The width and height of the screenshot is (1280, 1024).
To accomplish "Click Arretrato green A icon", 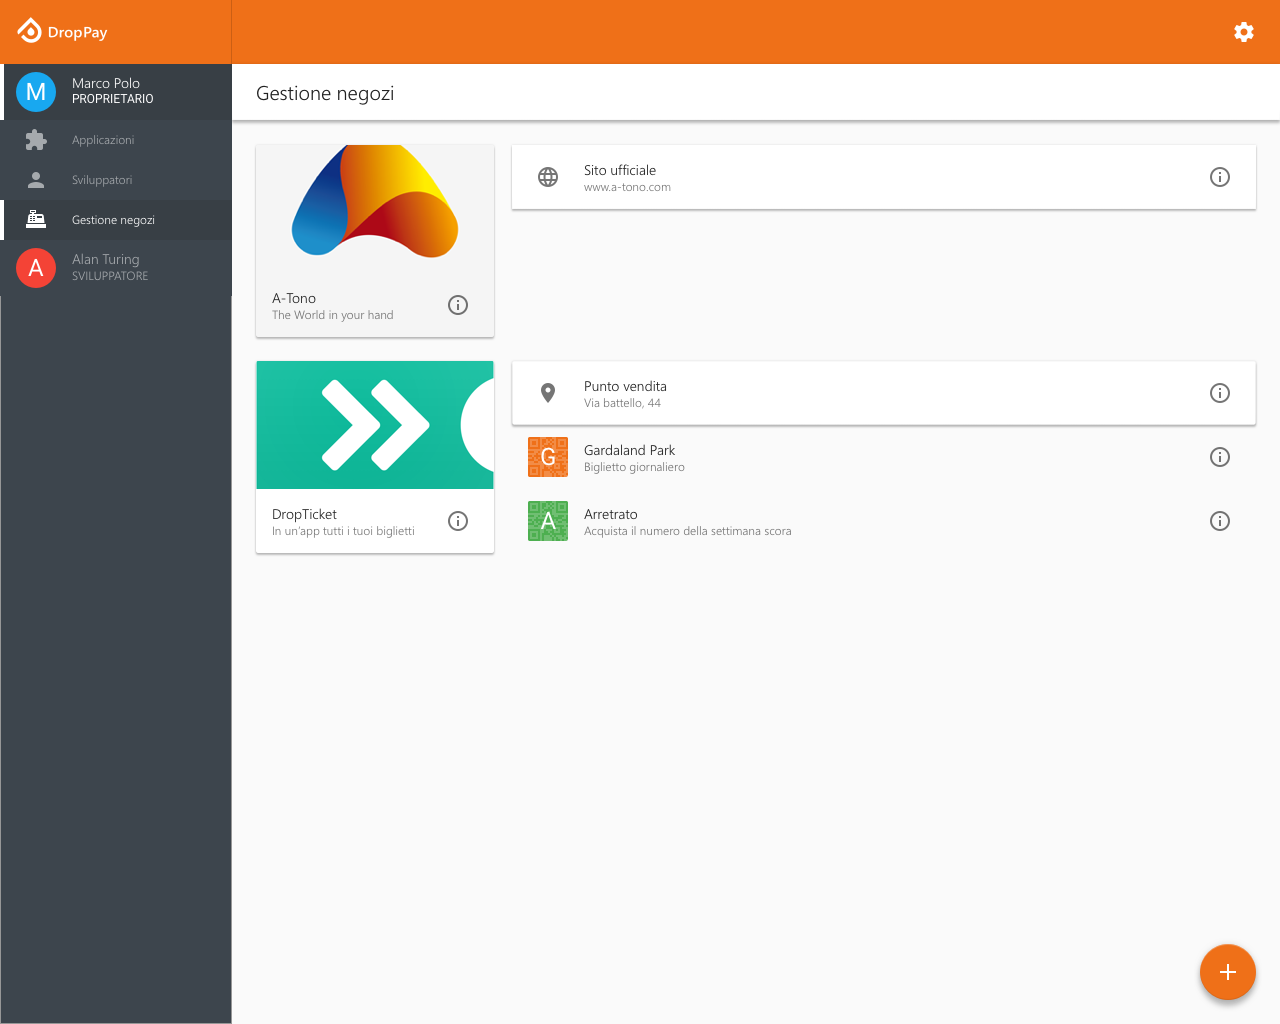I will [x=548, y=521].
